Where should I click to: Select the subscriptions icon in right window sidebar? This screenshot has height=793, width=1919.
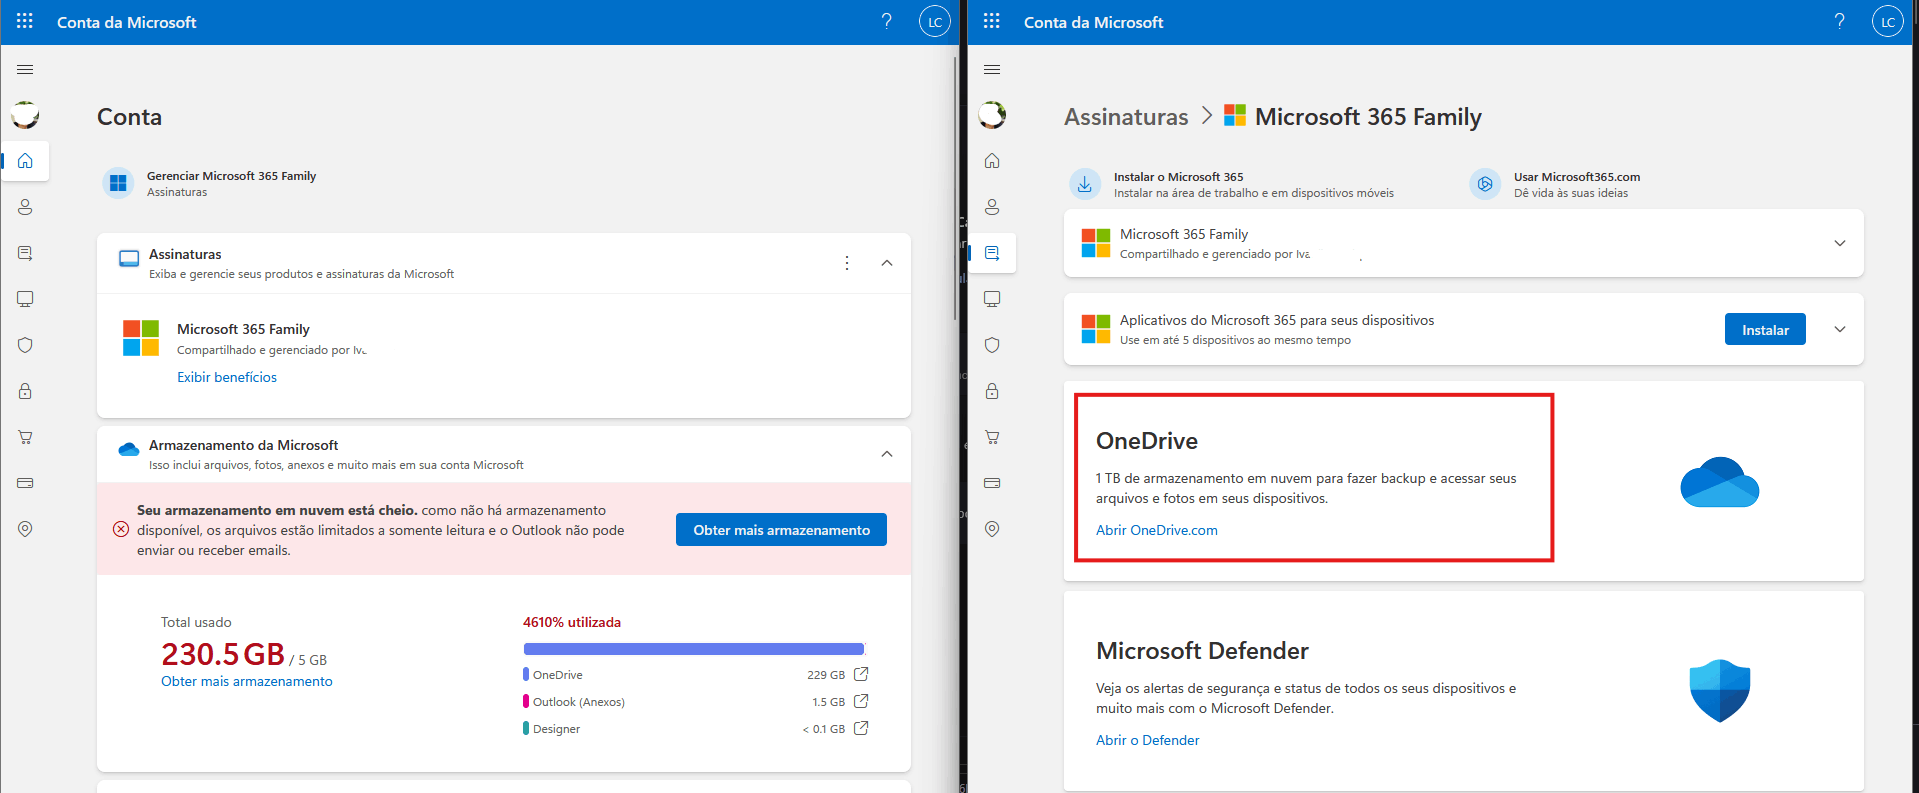(992, 253)
